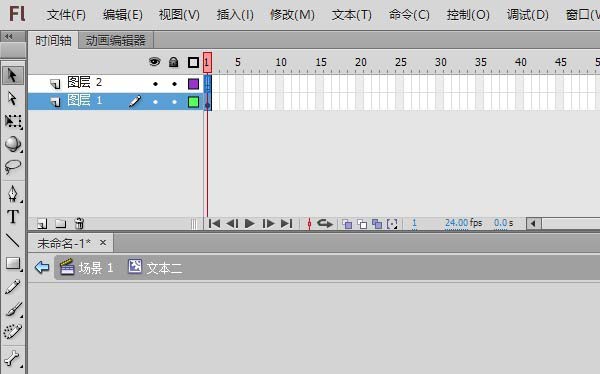The width and height of the screenshot is (600, 374).
Task: Open 视图(V) menu
Action: pyautogui.click(x=179, y=15)
